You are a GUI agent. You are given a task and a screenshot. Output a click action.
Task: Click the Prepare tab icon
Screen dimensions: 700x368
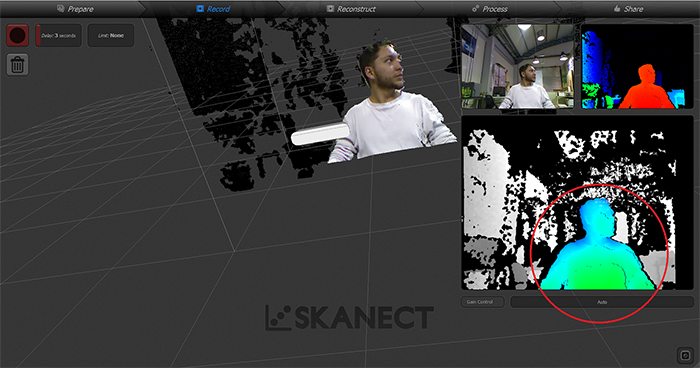61,8
